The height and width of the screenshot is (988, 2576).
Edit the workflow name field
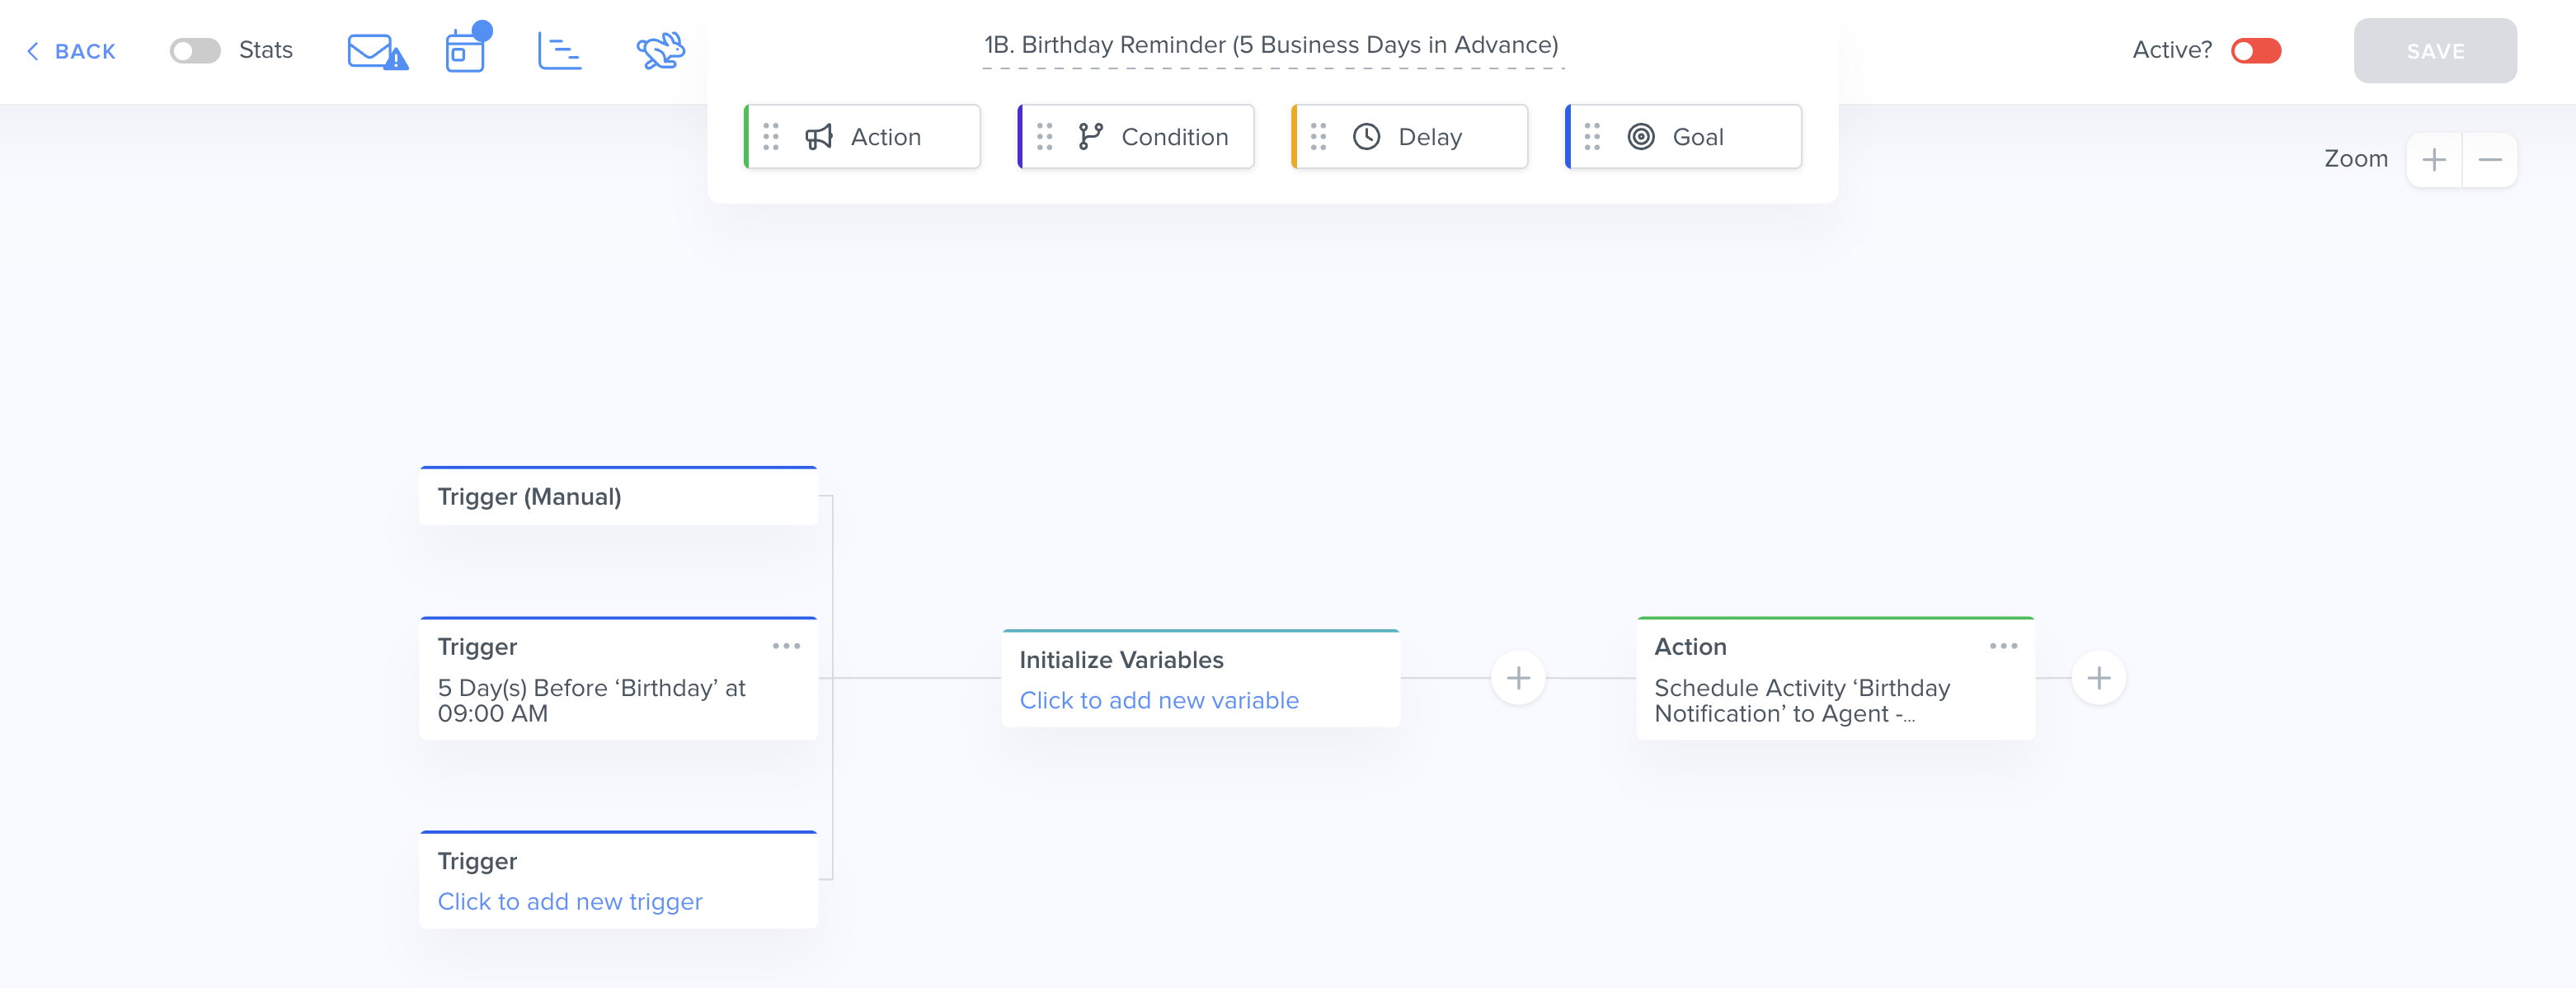click(x=1271, y=46)
